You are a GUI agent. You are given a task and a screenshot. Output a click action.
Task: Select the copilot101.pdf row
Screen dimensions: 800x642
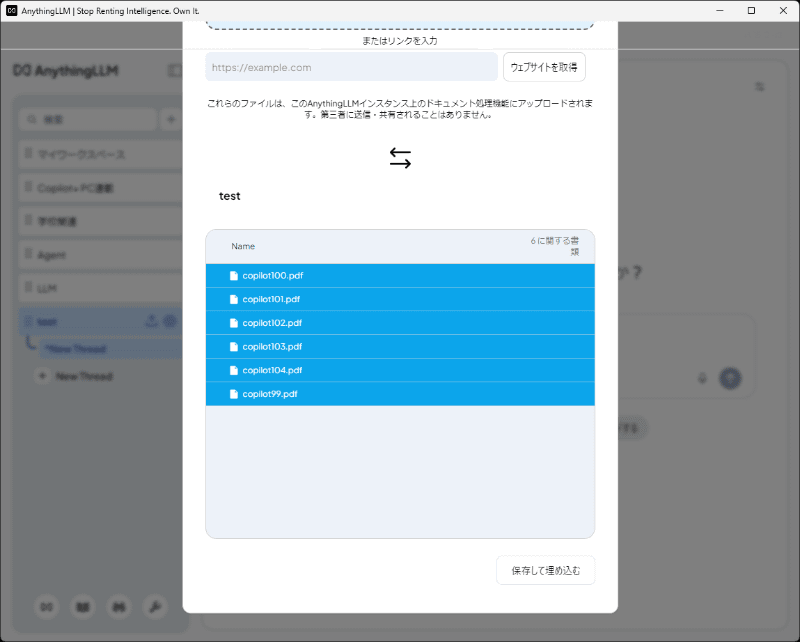pos(400,299)
